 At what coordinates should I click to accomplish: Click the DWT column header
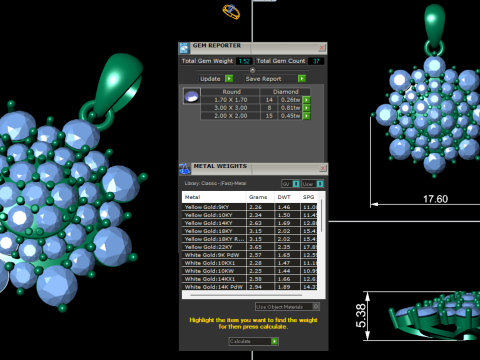coord(287,197)
